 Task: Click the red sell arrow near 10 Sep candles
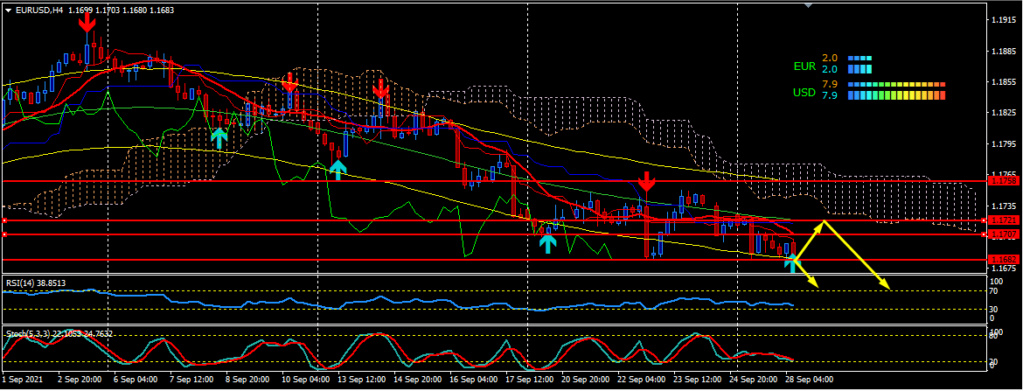tap(290, 83)
